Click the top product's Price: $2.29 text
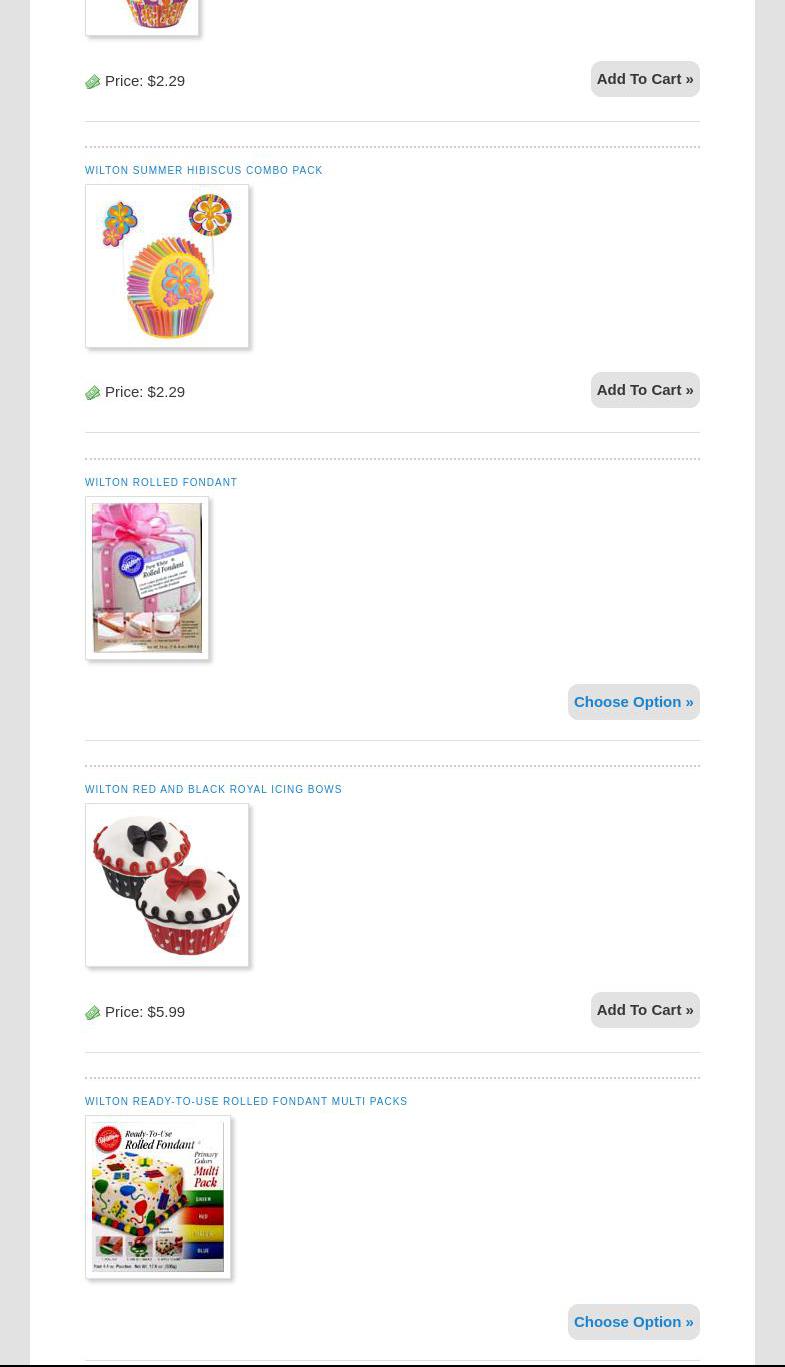Viewport: 785px width, 1367px height. click(x=145, y=81)
